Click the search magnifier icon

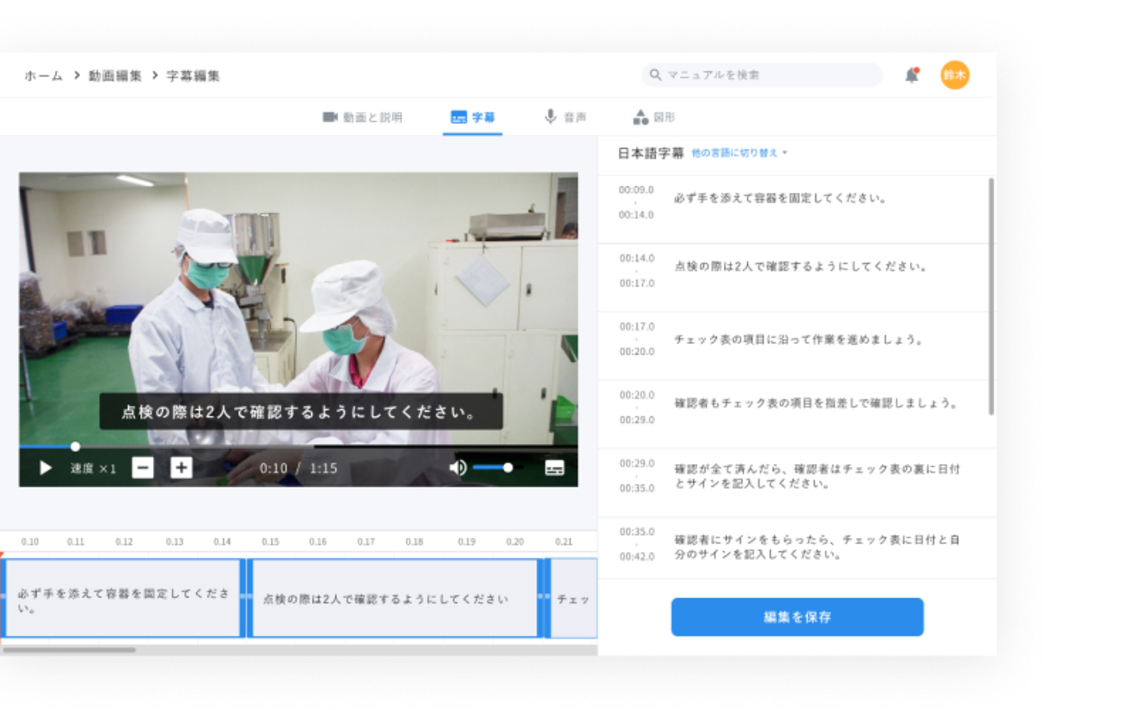tap(655, 74)
